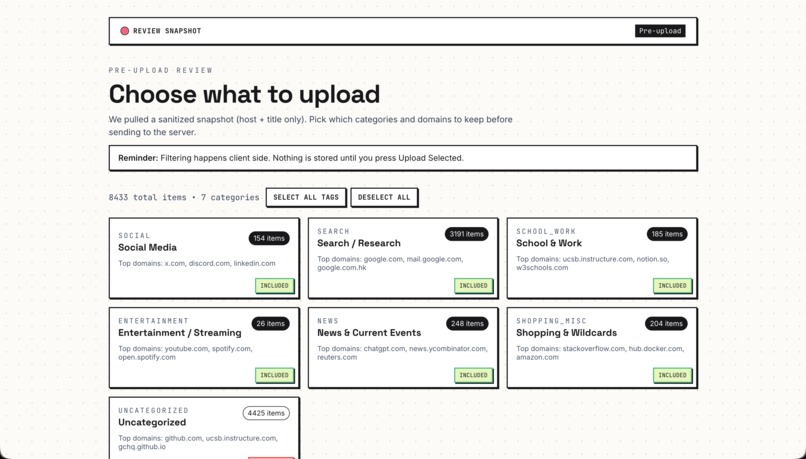Screen dimensions: 806x459
Task: Click Top domains text listing github.com
Action: coord(198,442)
